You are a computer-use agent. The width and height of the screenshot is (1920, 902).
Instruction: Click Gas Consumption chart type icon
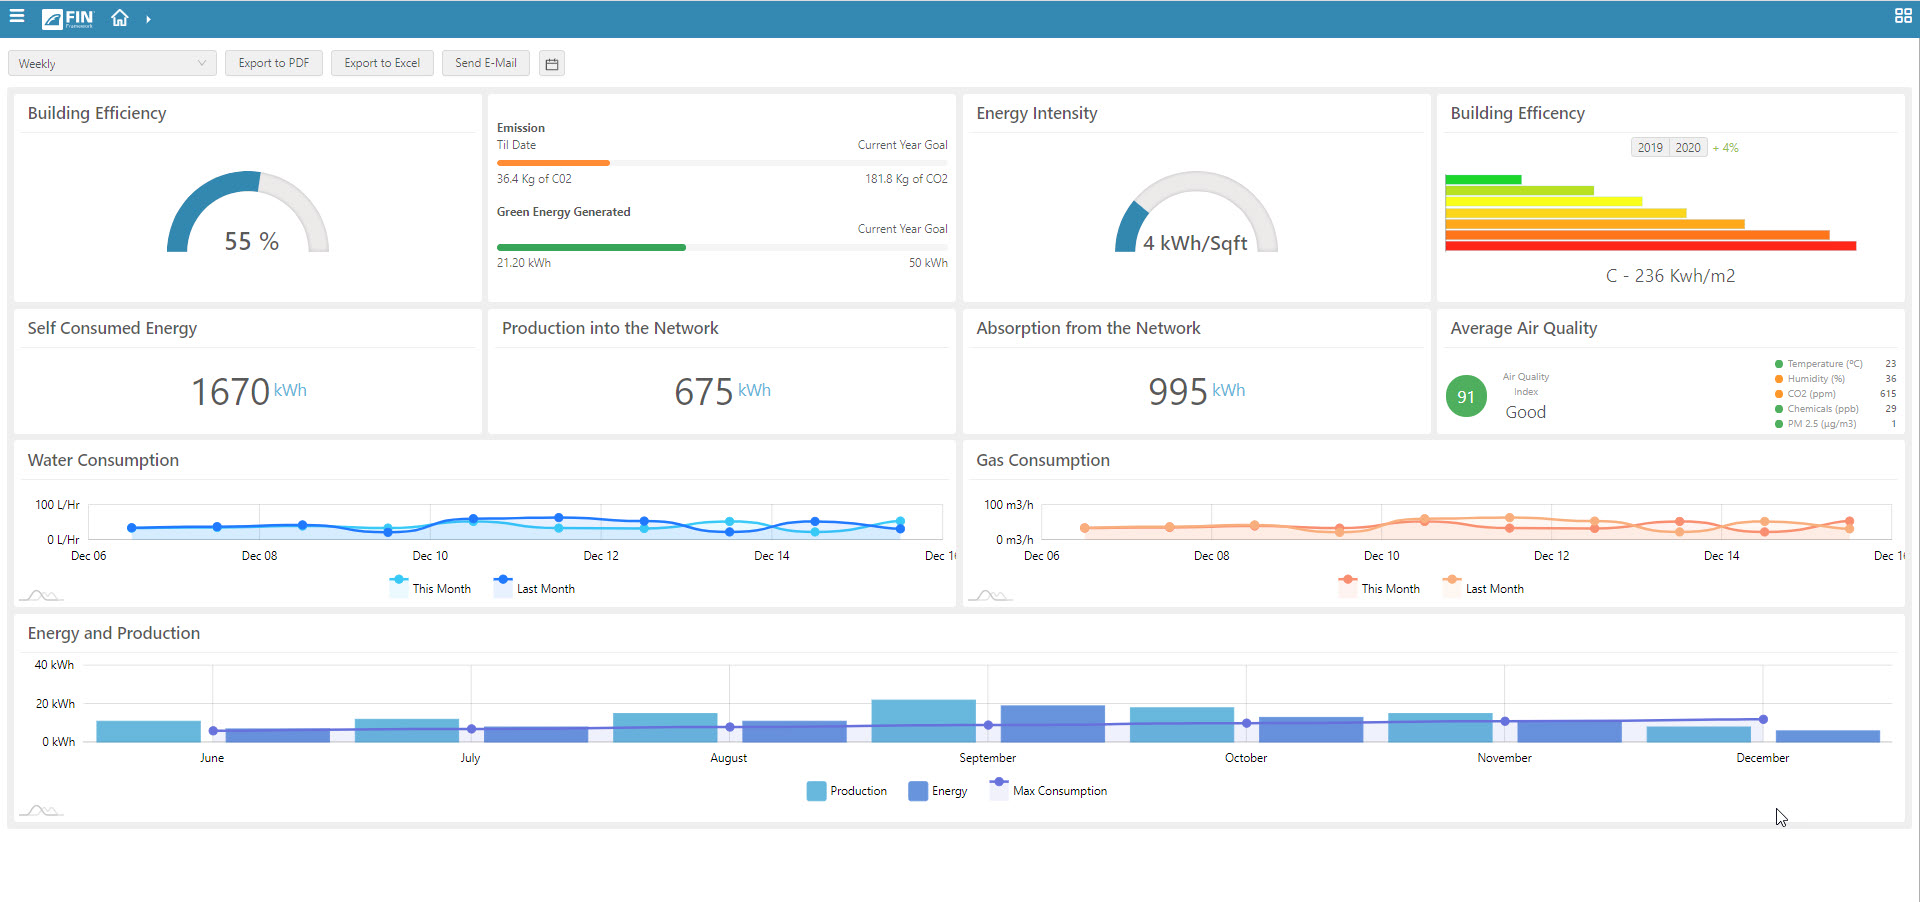tap(990, 595)
